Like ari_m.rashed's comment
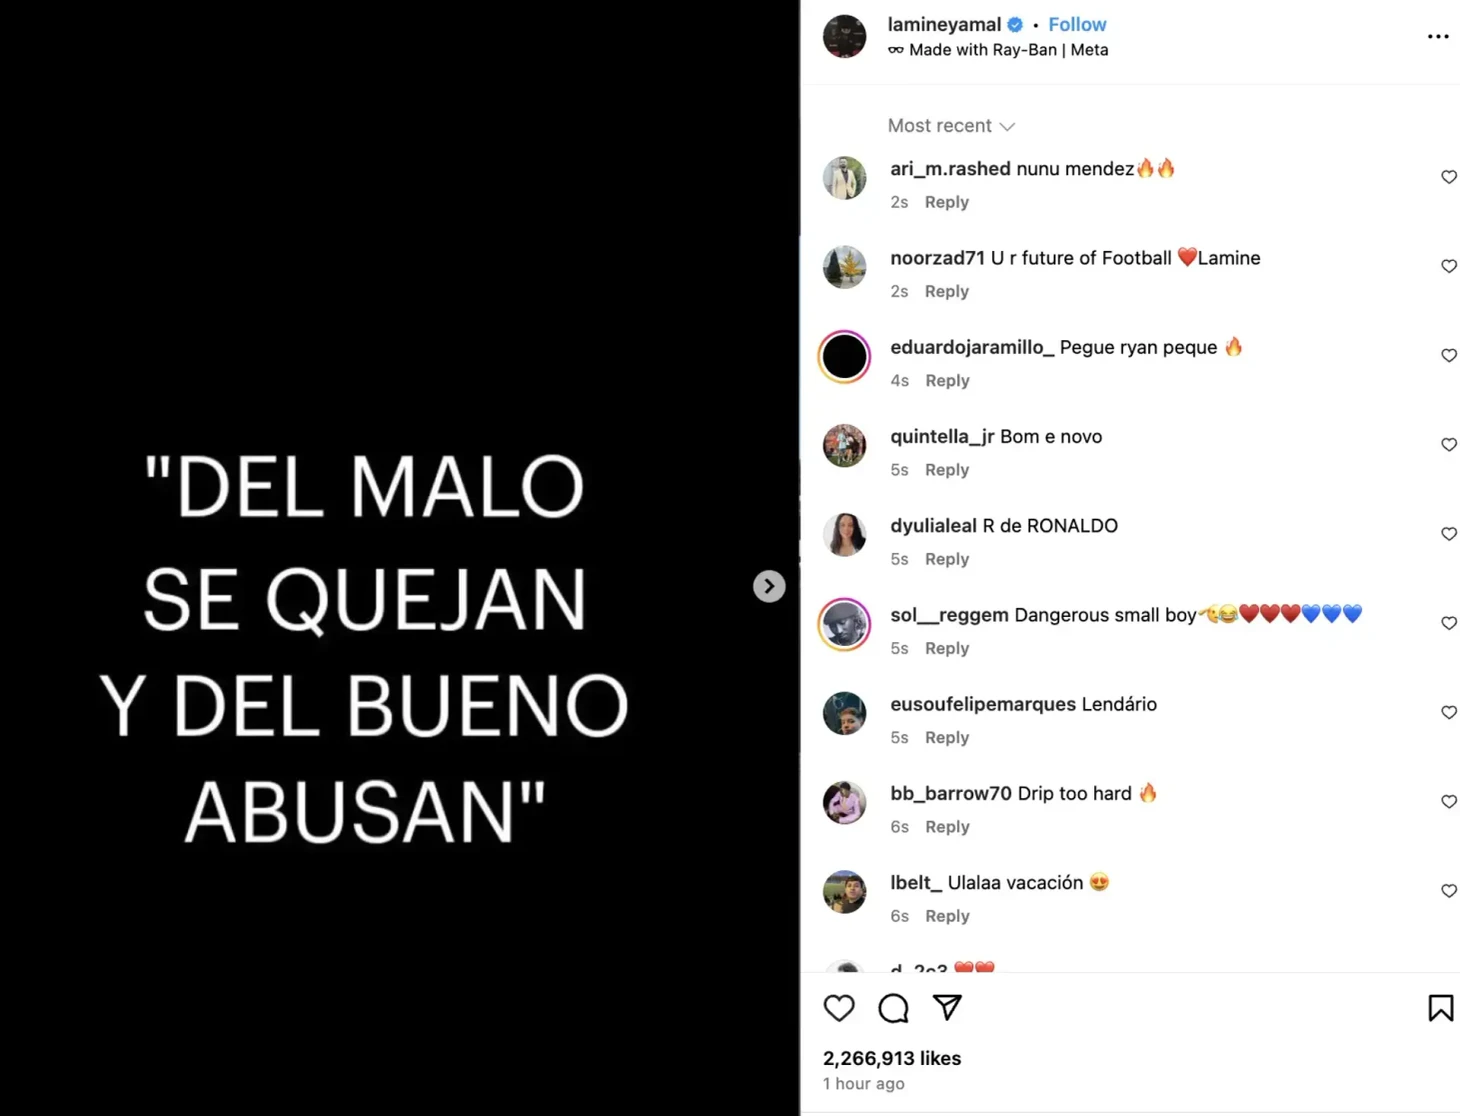Viewport: 1460px width, 1116px height. click(1448, 177)
